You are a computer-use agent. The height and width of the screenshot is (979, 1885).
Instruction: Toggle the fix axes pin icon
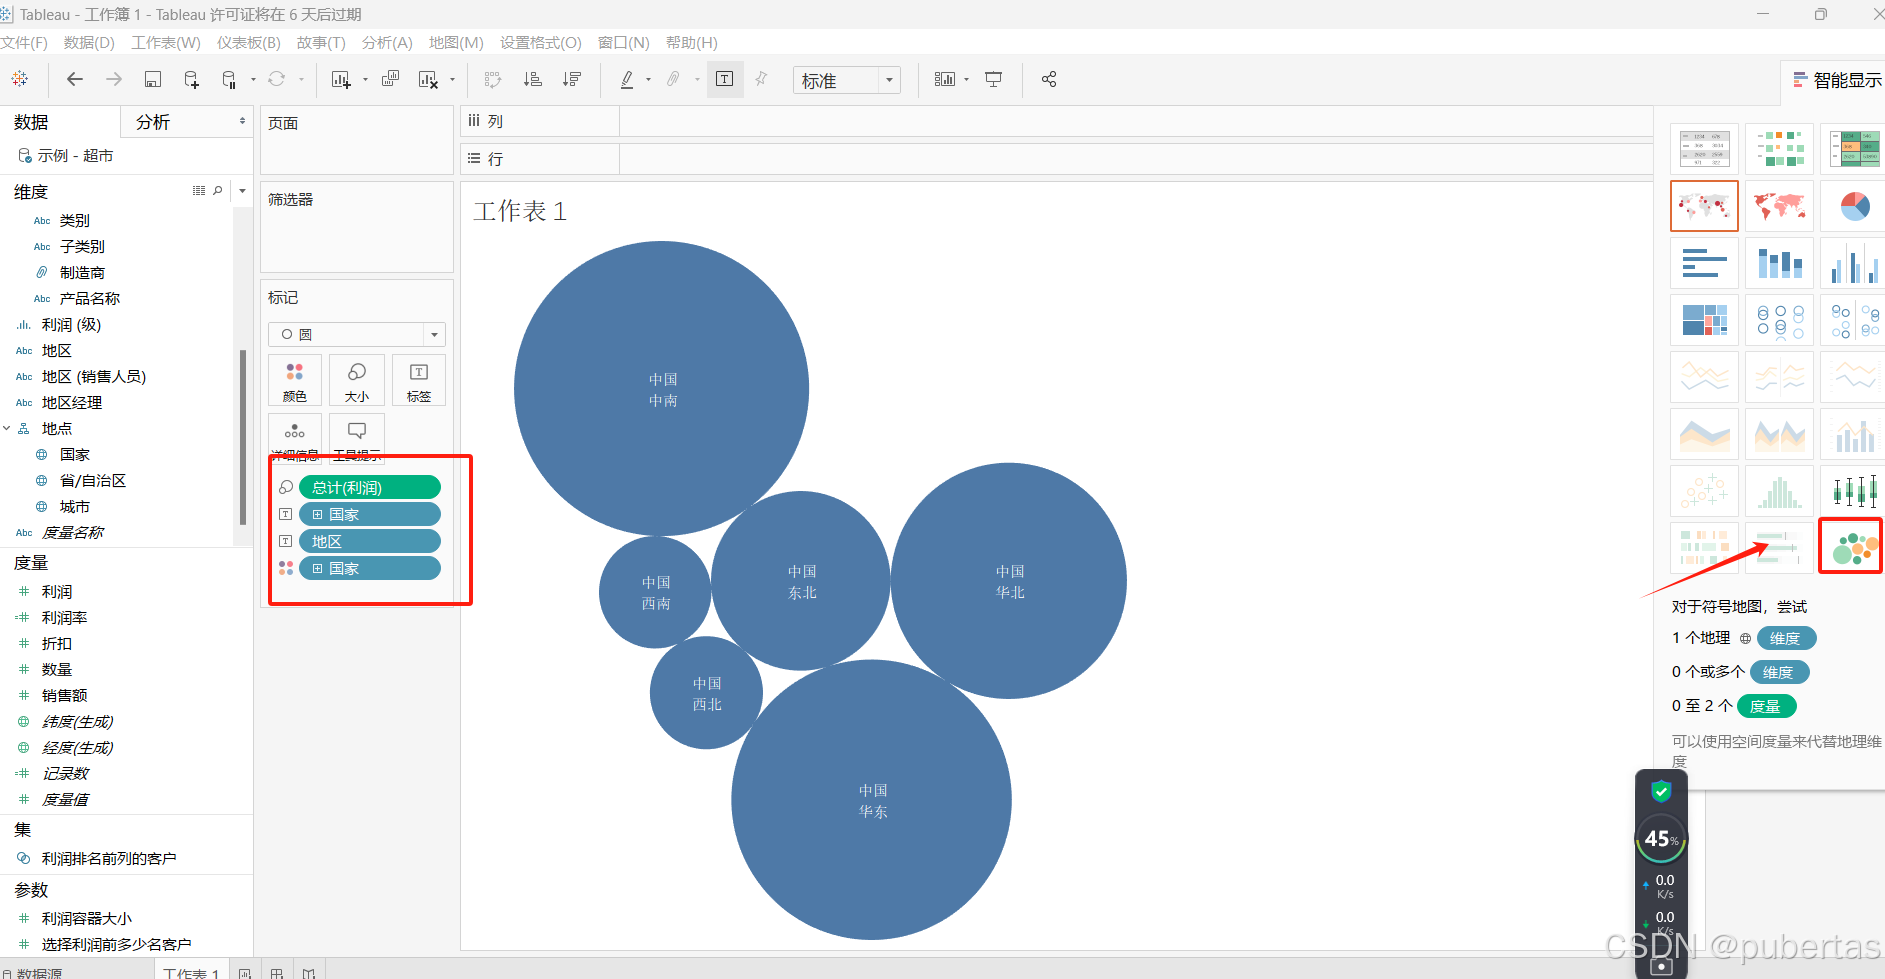click(x=761, y=79)
